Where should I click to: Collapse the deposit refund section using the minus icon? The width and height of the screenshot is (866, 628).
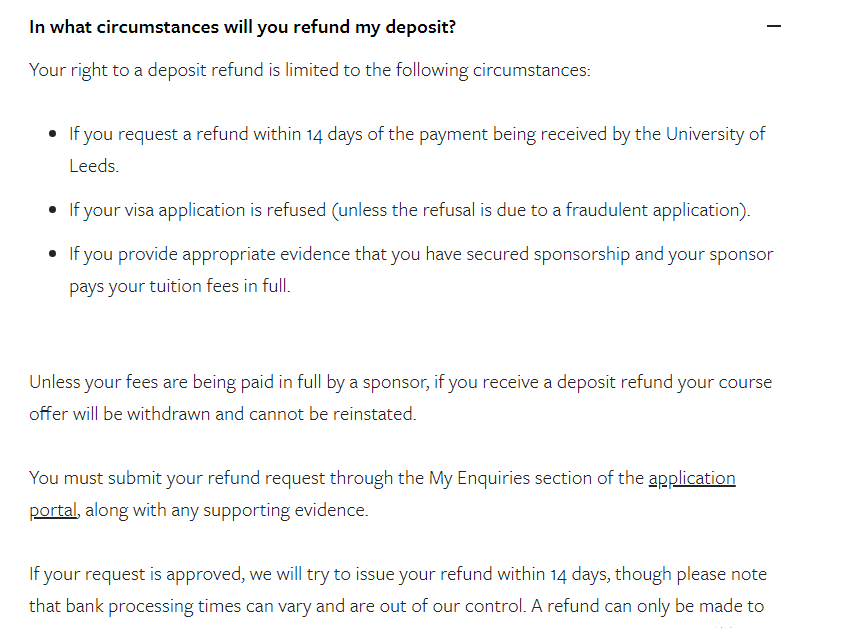774,26
